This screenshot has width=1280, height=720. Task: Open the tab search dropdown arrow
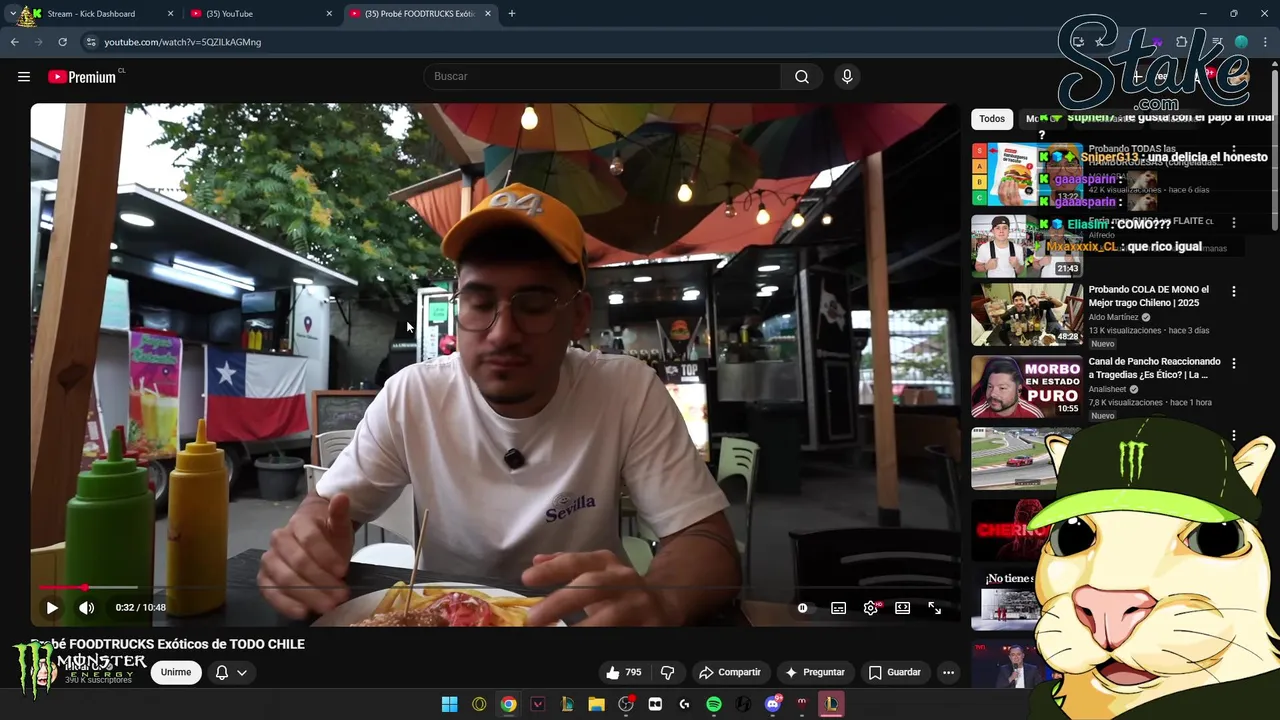click(12, 14)
